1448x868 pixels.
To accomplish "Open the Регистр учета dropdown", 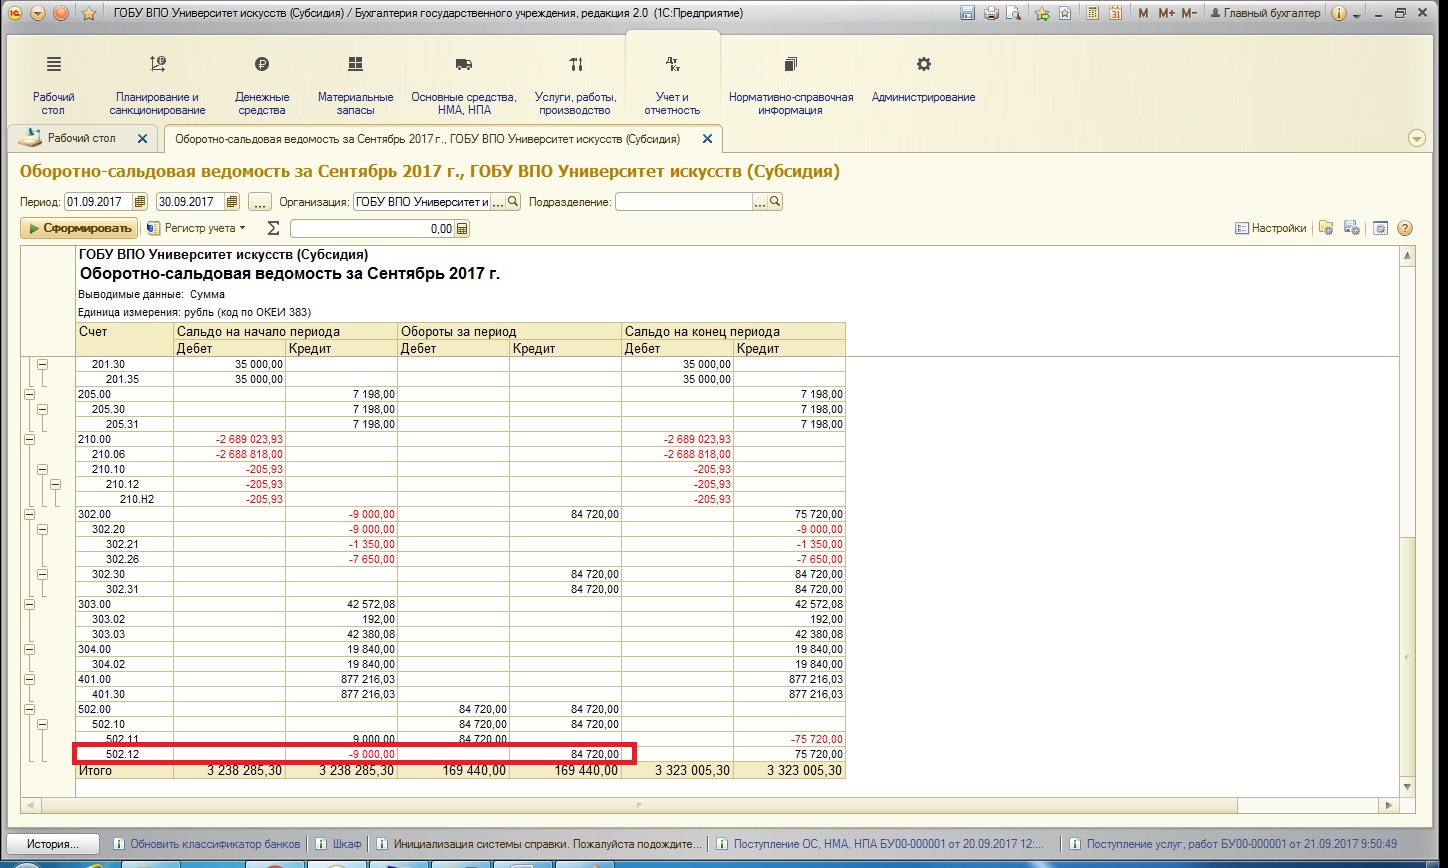I will [196, 228].
